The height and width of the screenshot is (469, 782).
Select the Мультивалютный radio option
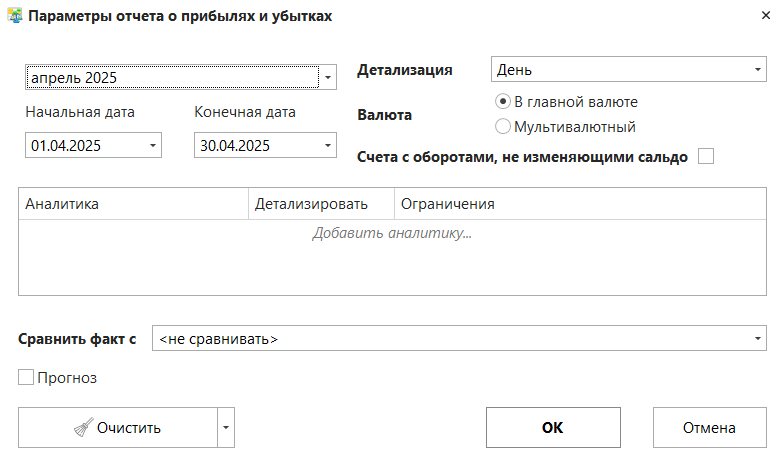pos(503,127)
